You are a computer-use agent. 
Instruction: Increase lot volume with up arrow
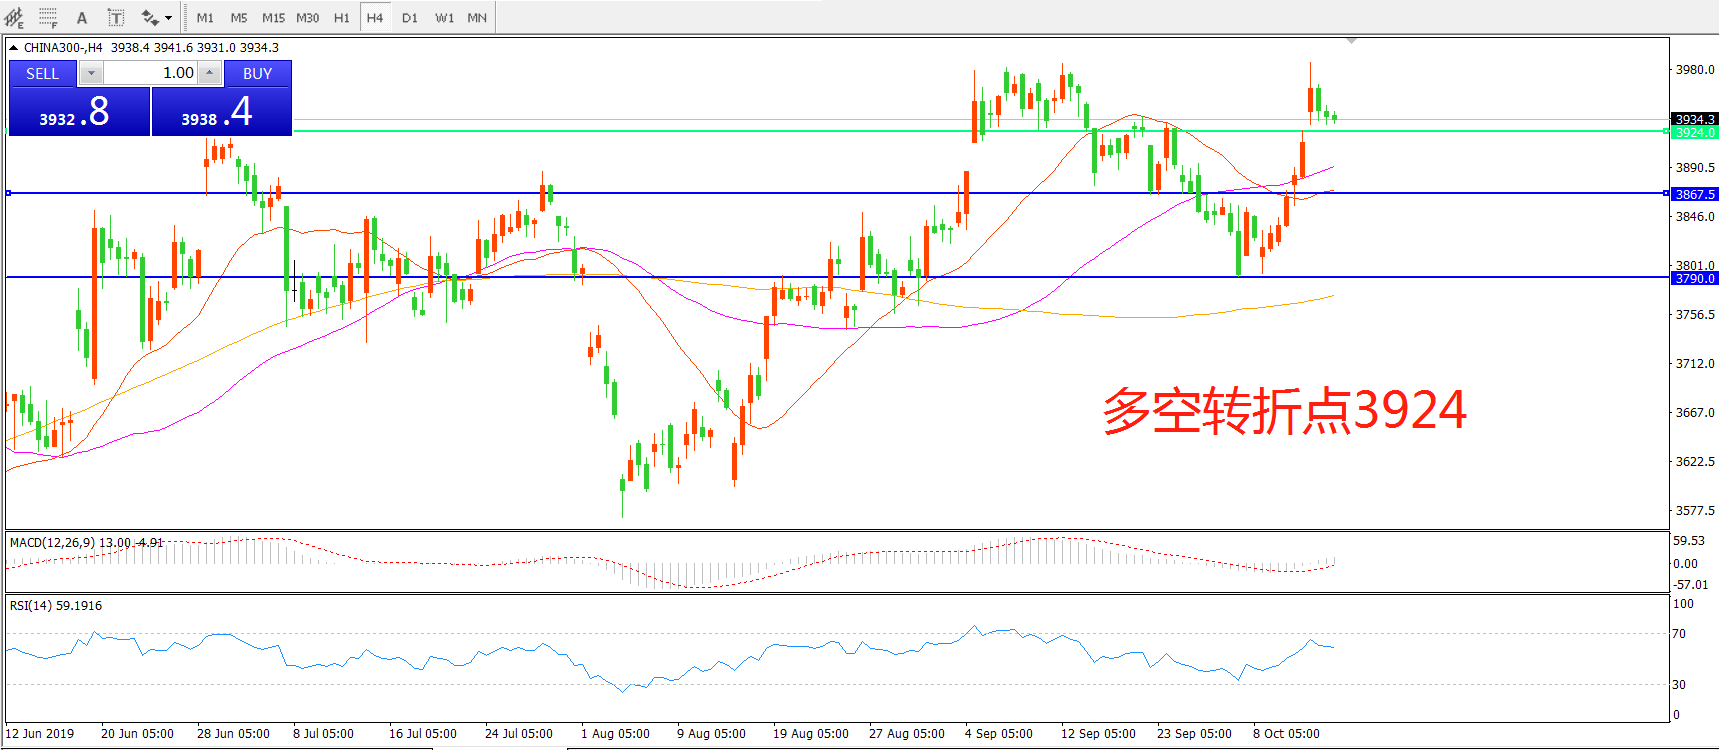tap(209, 73)
